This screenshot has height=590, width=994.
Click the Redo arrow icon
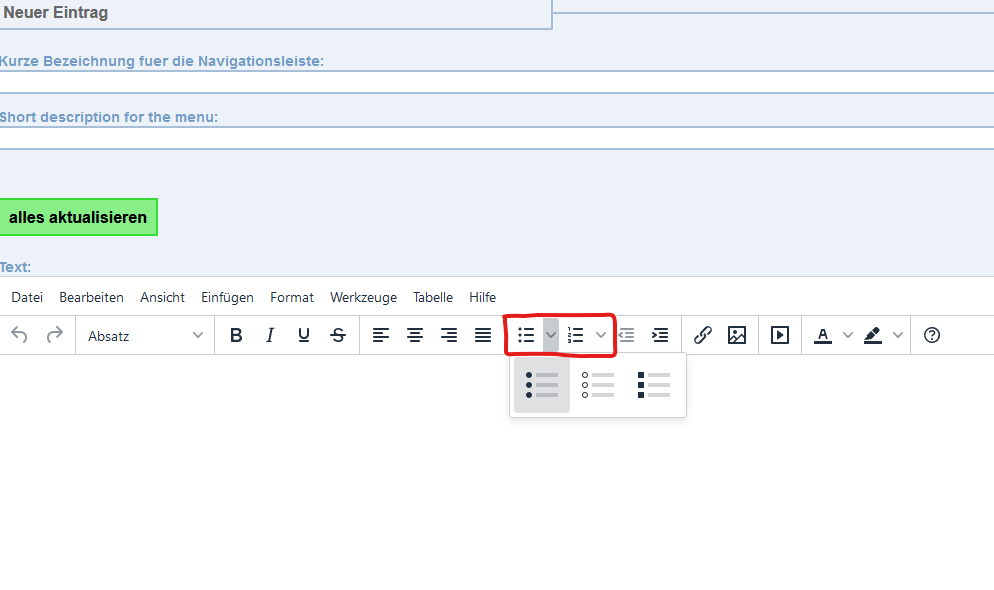coord(55,335)
